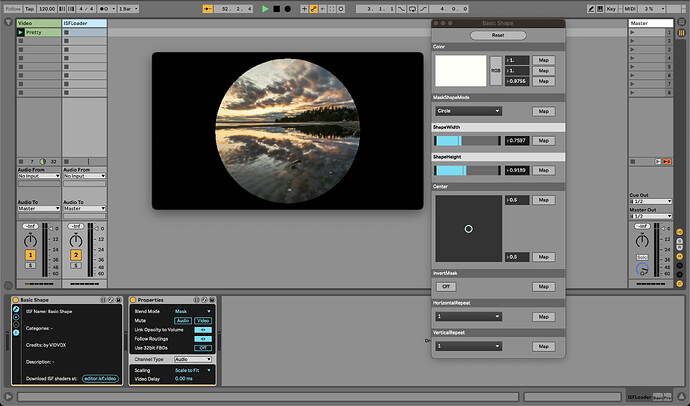Click the Record button in transport bar
This screenshot has height=406, width=690.
coord(288,8)
